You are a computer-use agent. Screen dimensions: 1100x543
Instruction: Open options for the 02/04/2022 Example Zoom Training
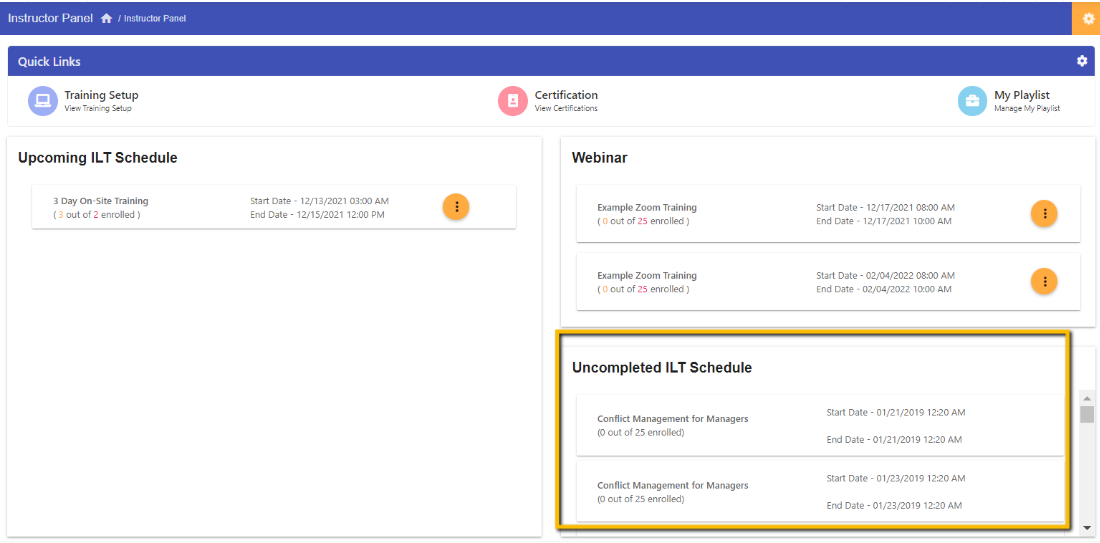coord(1045,281)
